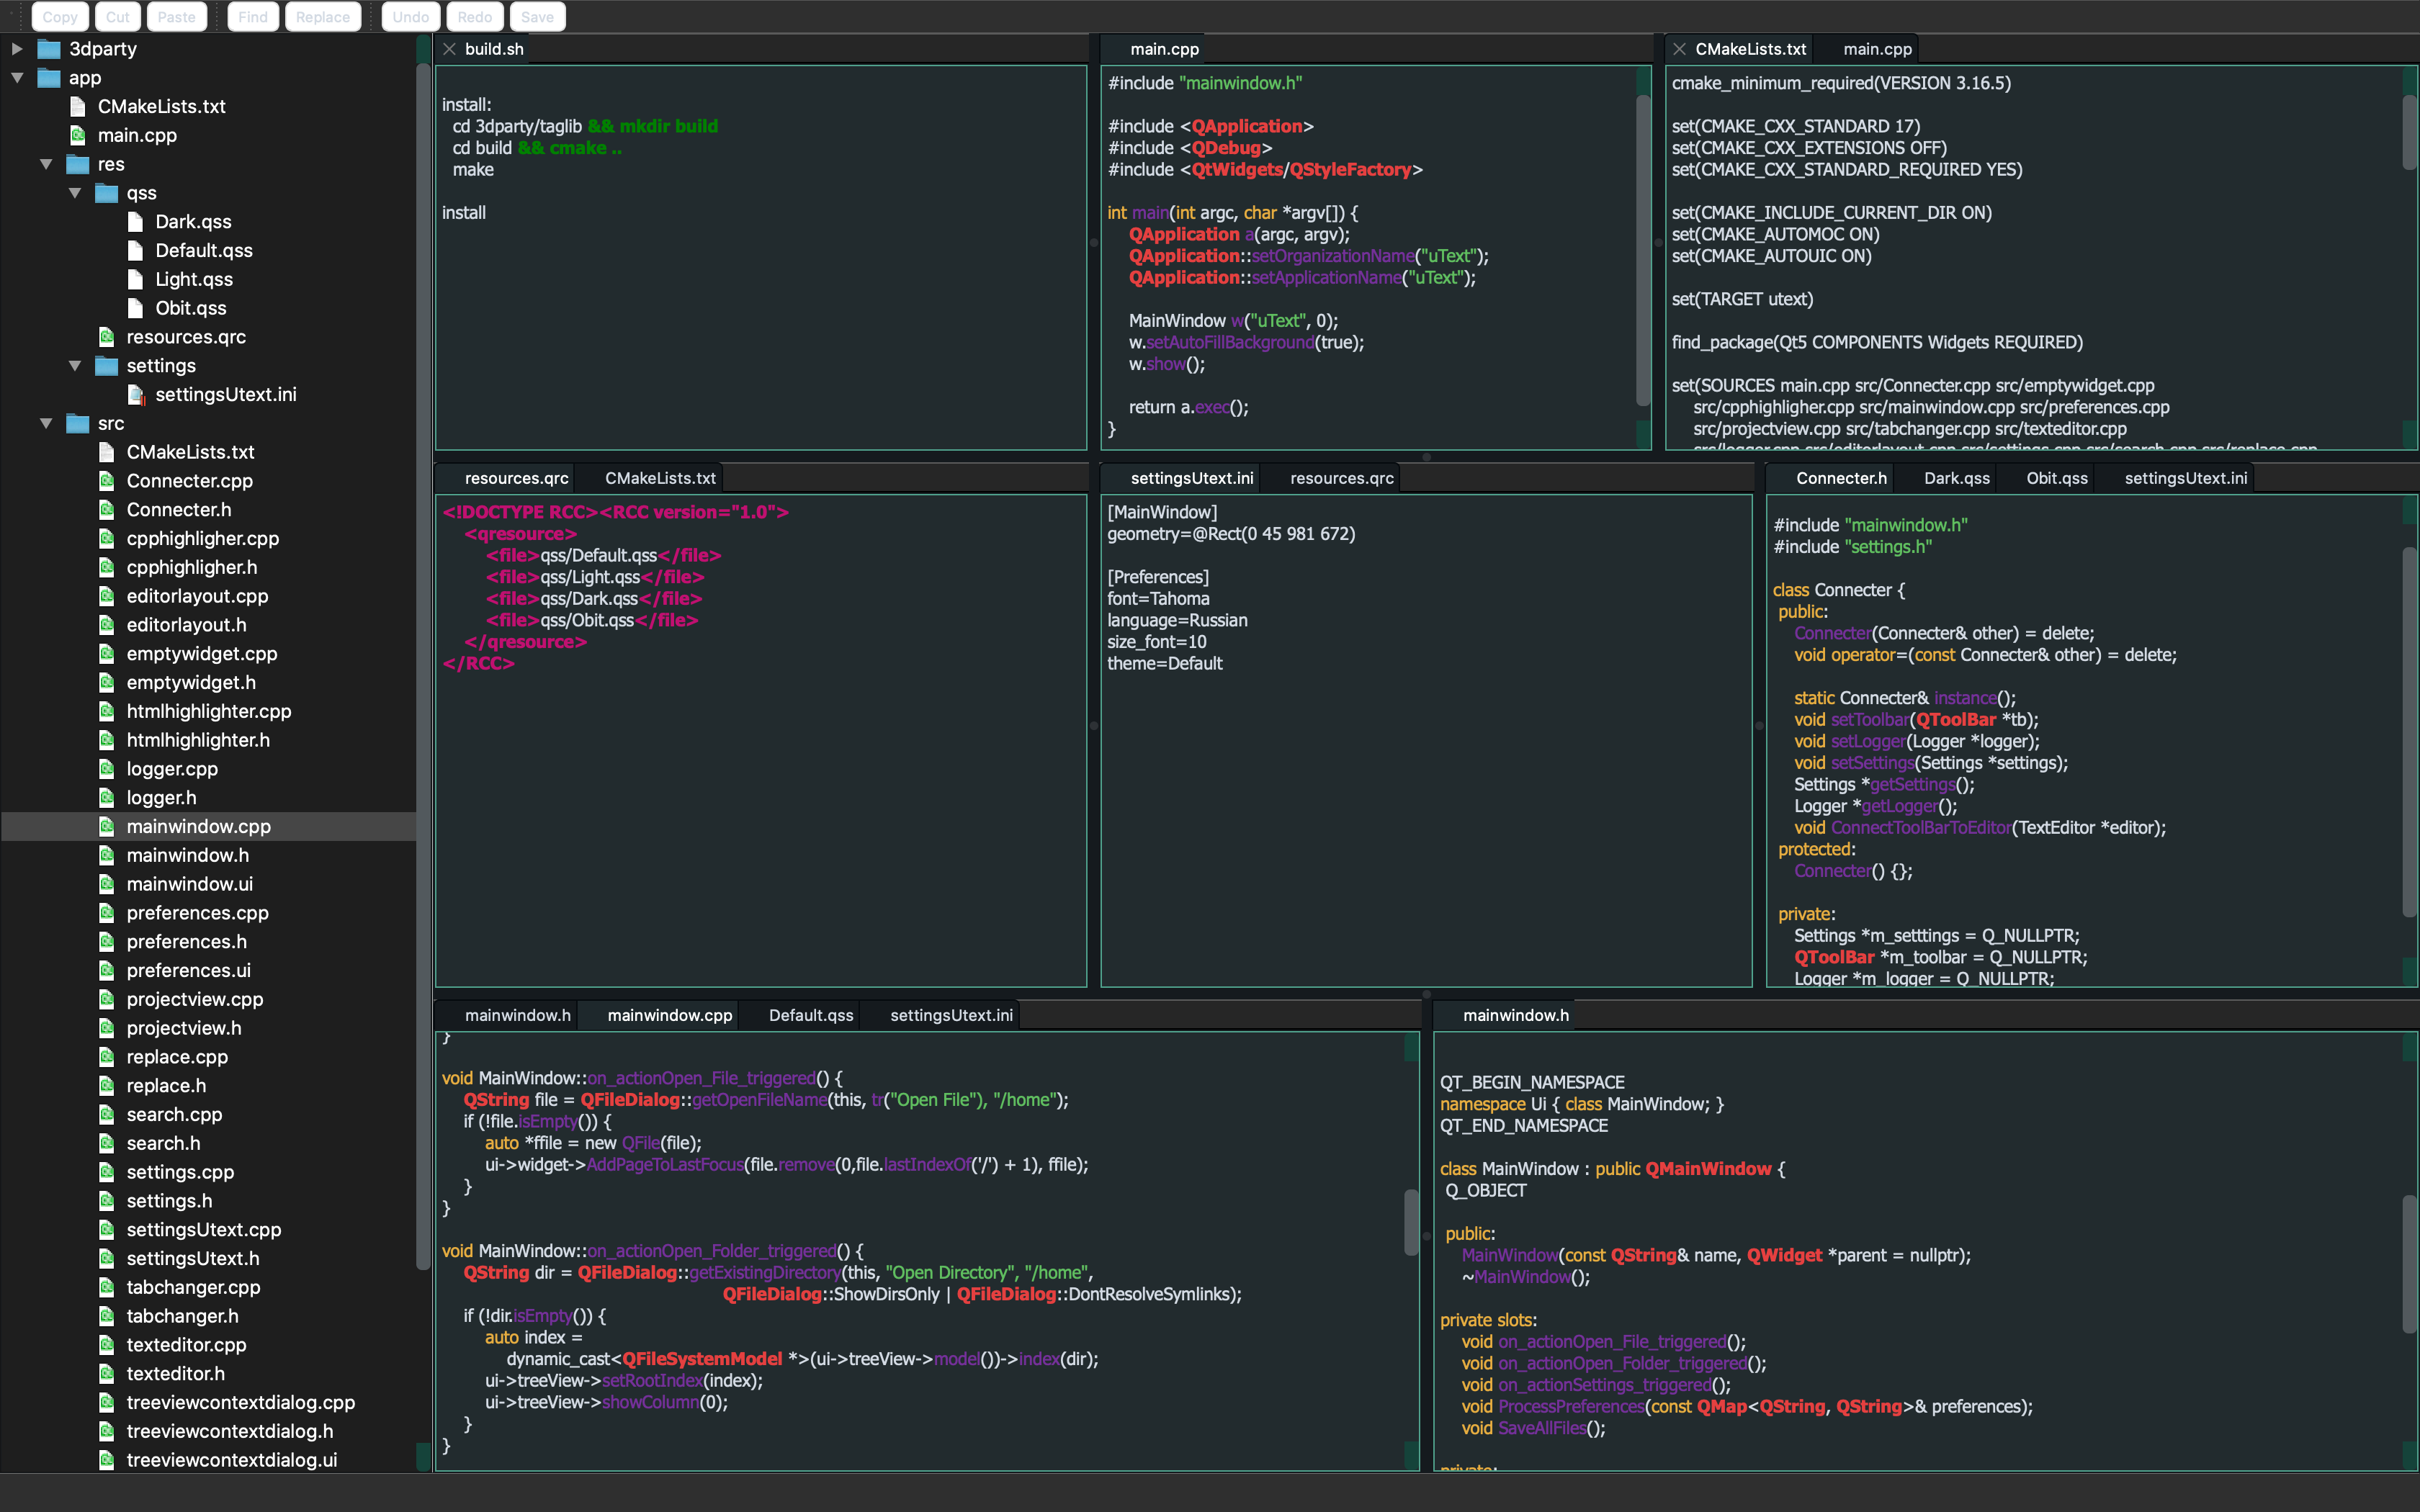Collapse the src folder arrow
The width and height of the screenshot is (2420, 1512).
tap(46, 423)
